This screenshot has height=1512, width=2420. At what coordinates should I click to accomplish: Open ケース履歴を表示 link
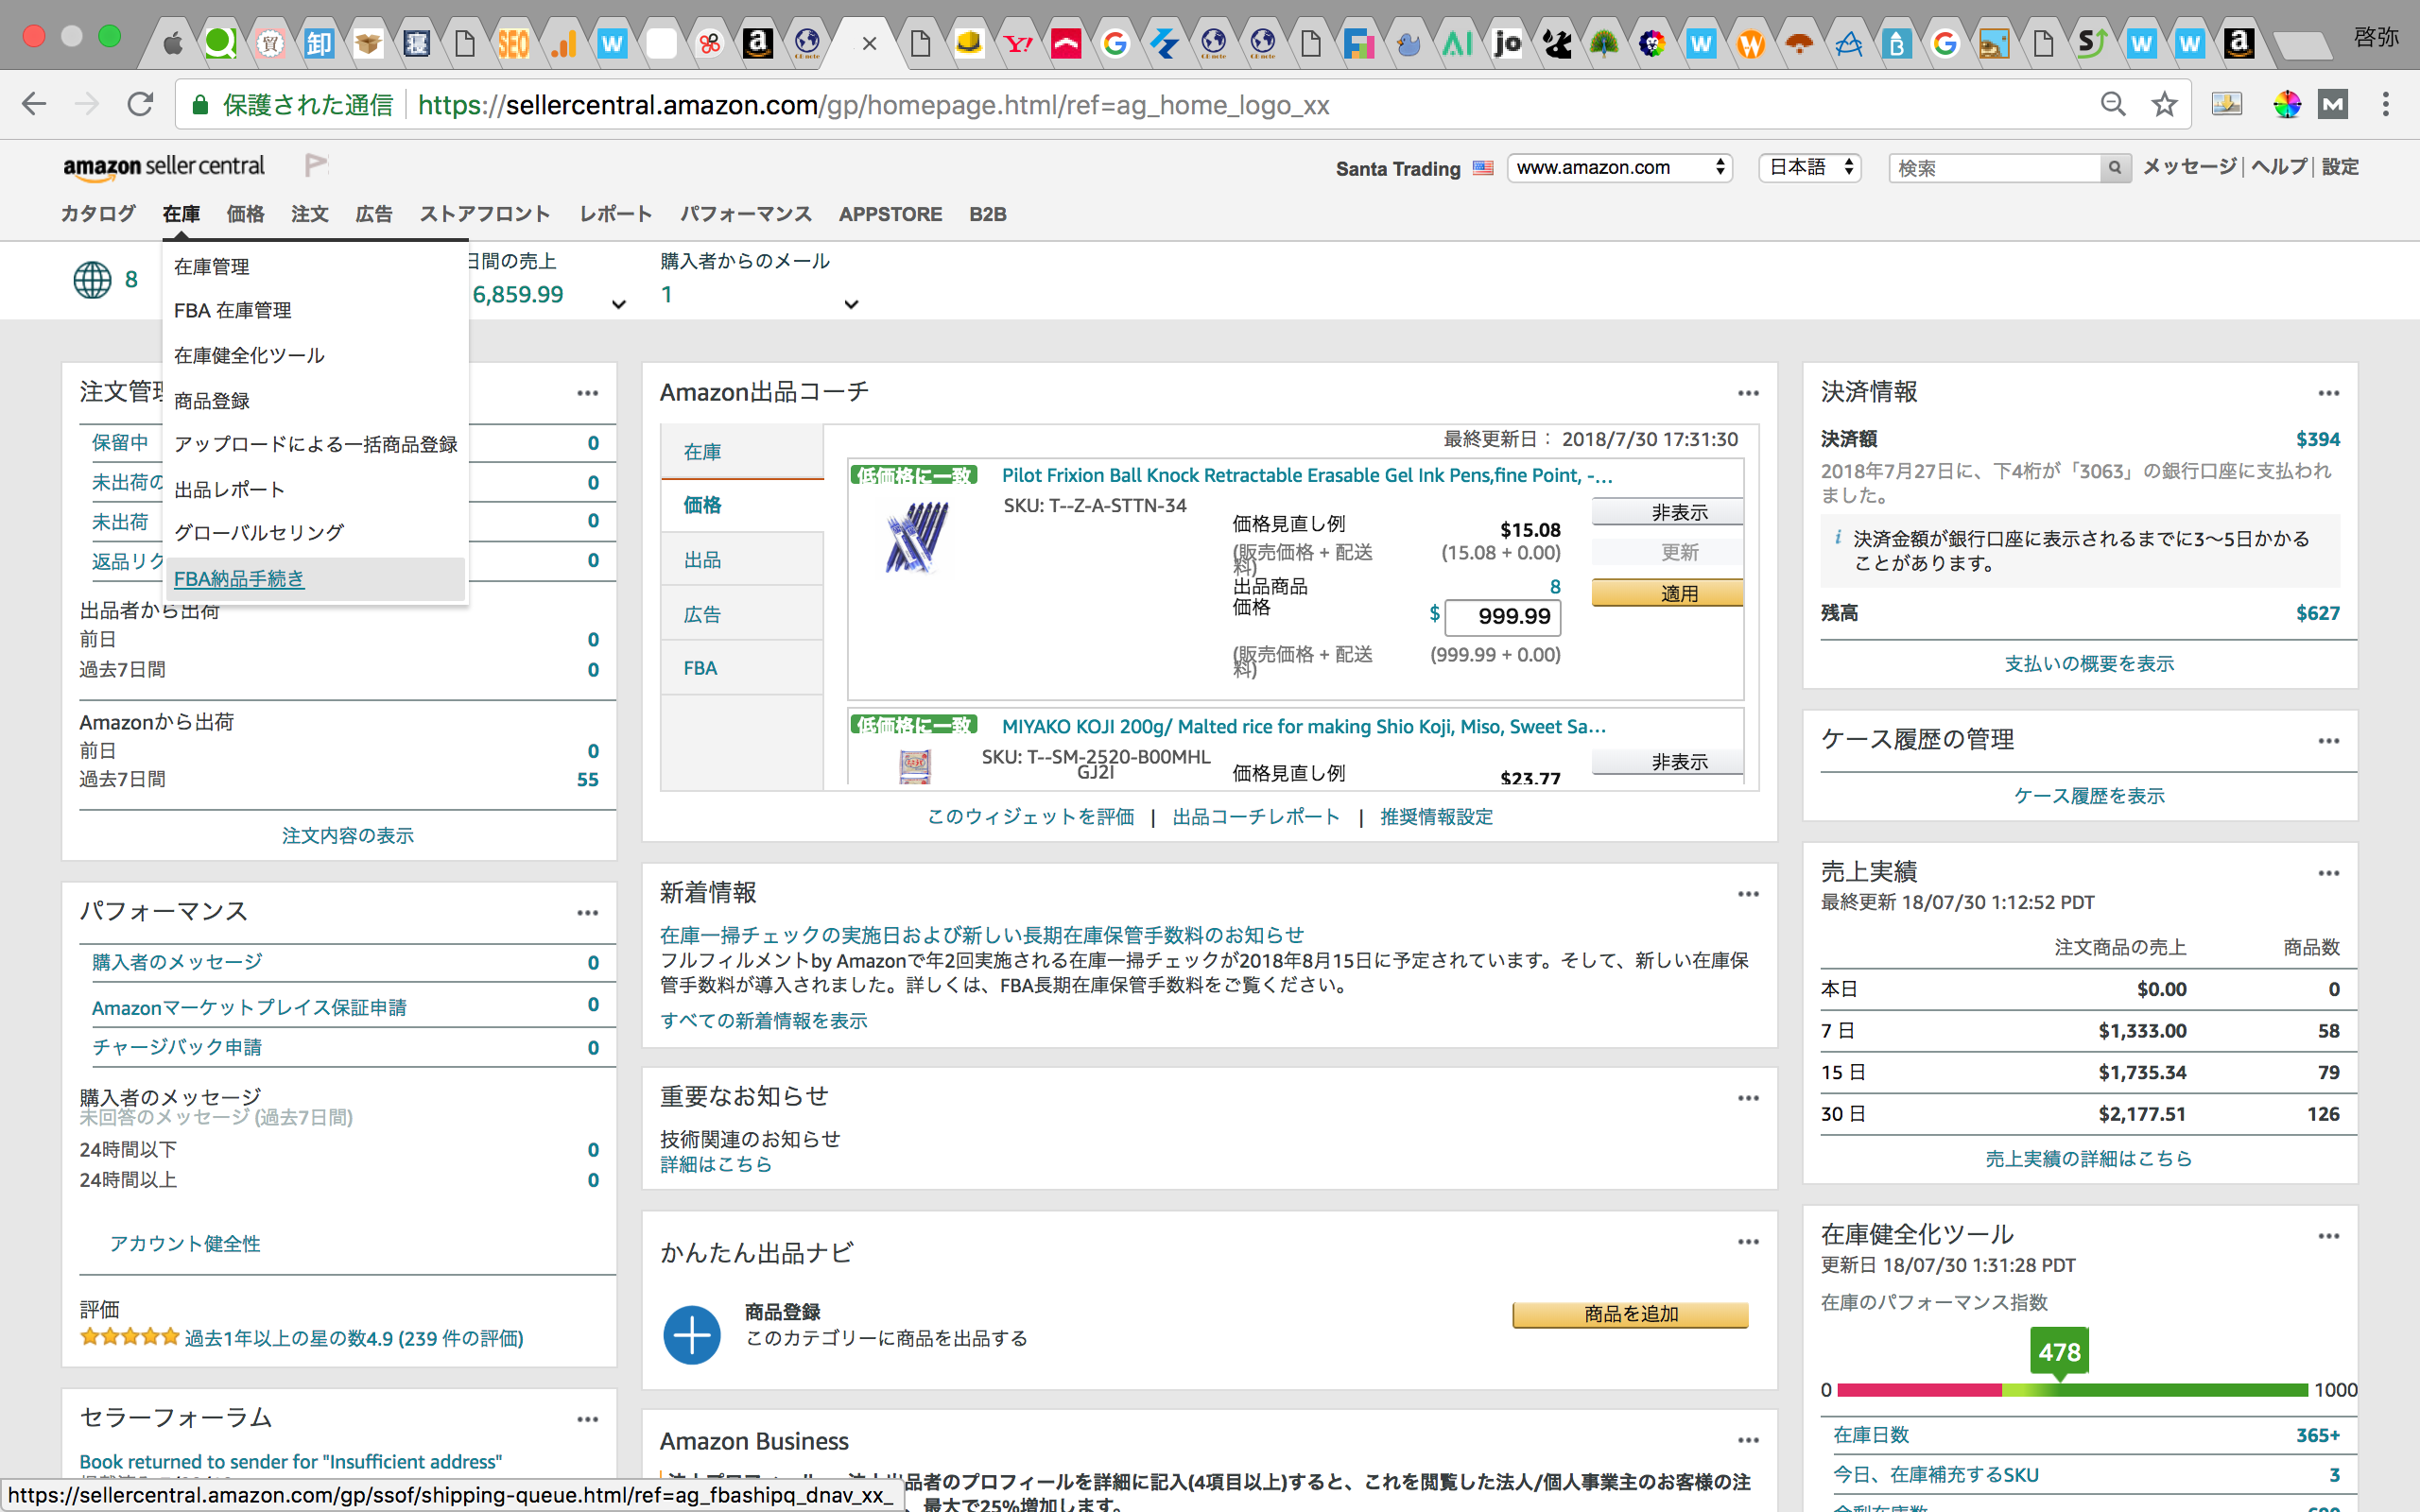click(x=2089, y=796)
